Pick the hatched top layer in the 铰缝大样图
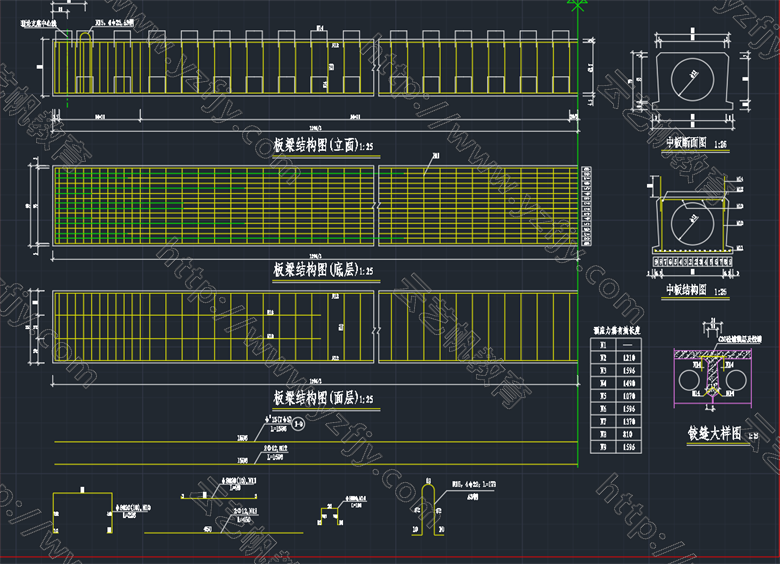 pyautogui.click(x=712, y=354)
